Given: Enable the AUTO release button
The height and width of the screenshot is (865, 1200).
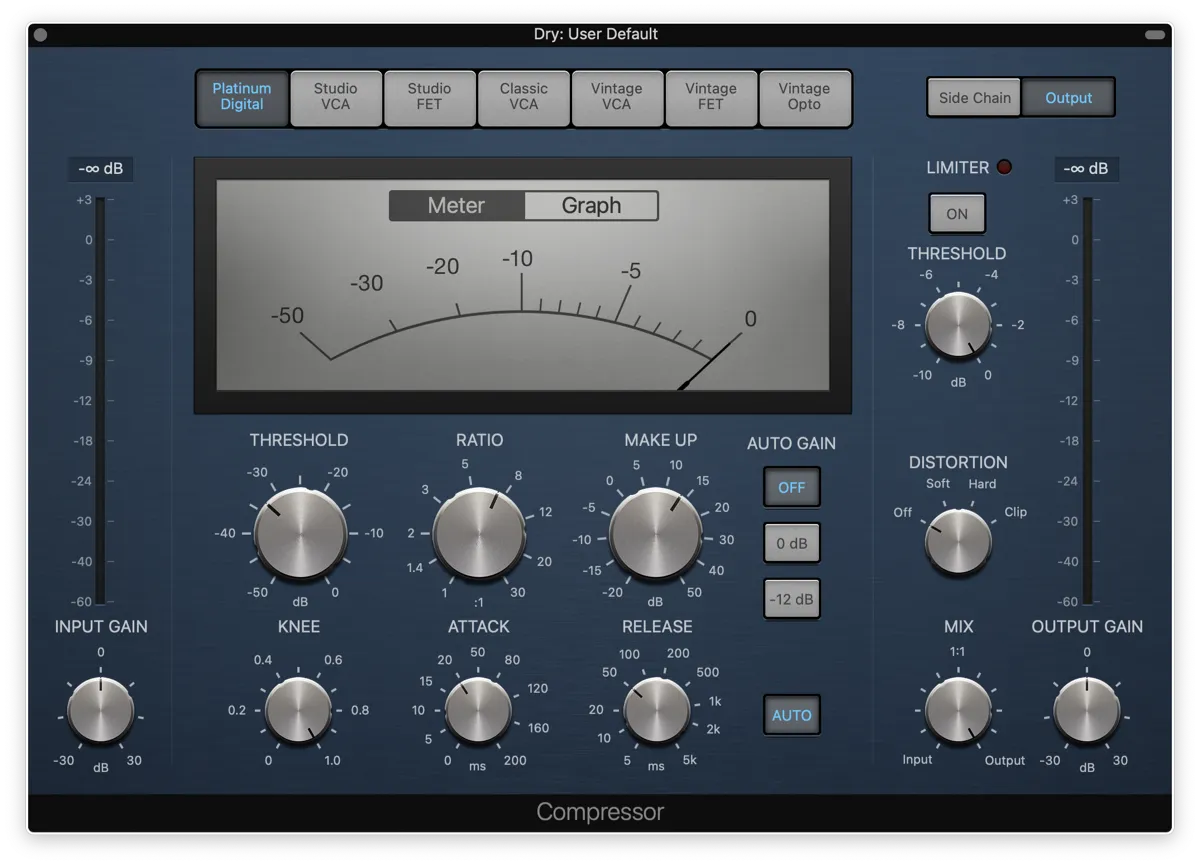Looking at the screenshot, I should tap(791, 716).
